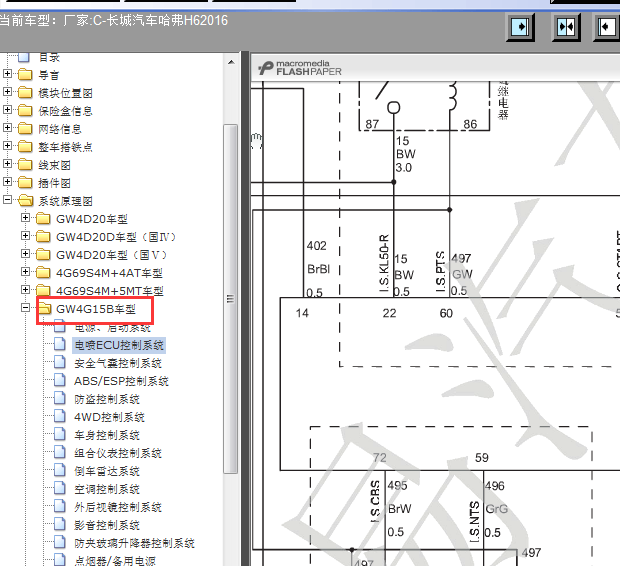Open 4WD控制系统 diagram

click(110, 417)
